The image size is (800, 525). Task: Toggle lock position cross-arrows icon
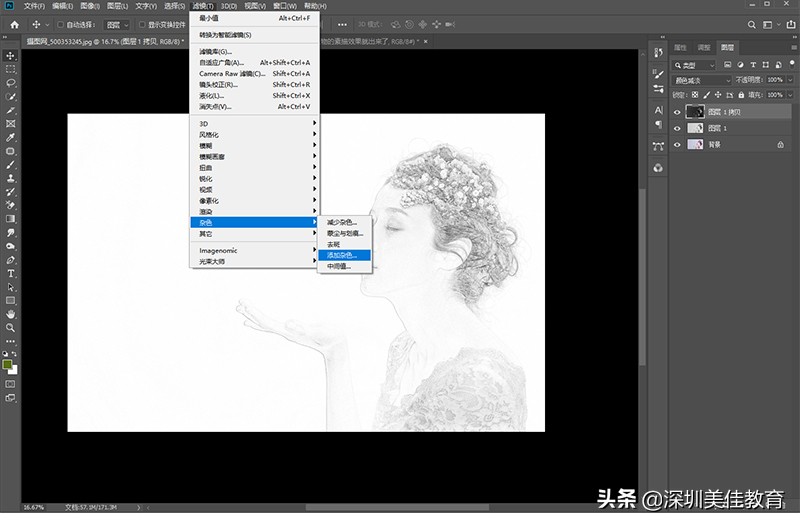point(718,95)
